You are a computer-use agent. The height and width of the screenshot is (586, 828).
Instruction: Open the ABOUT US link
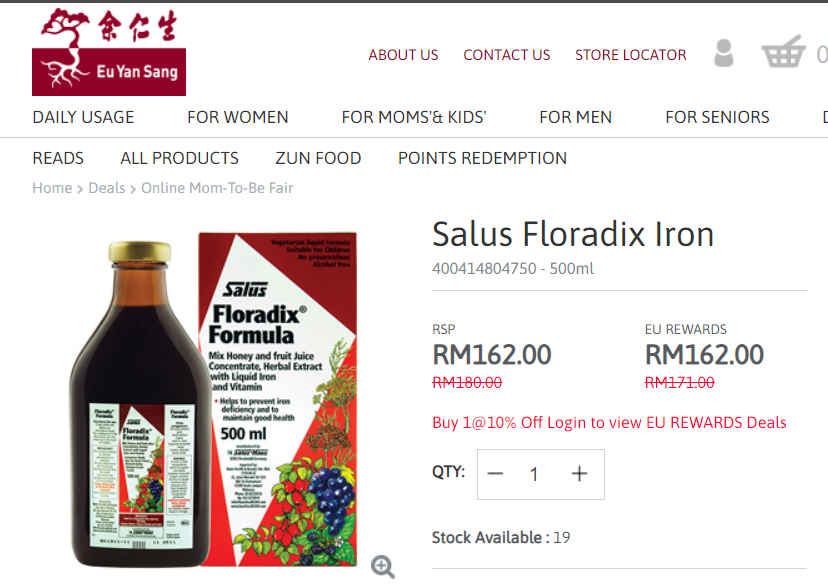click(403, 55)
